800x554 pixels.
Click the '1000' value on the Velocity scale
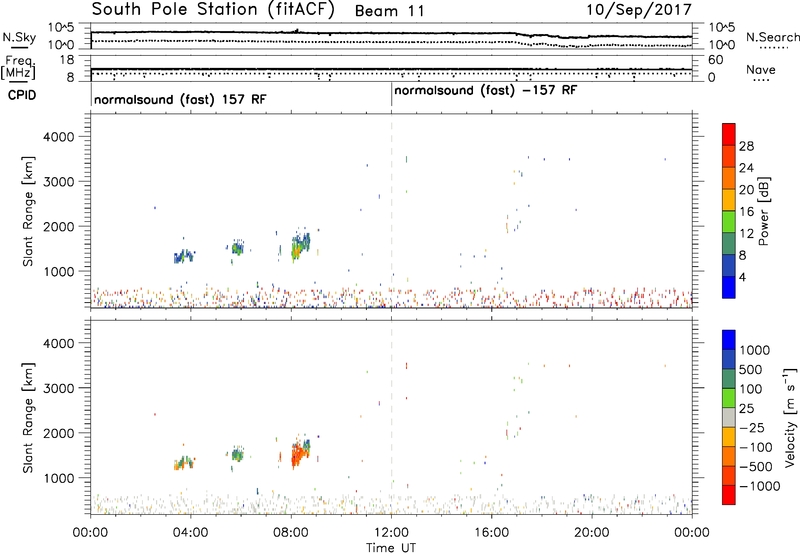755,350
